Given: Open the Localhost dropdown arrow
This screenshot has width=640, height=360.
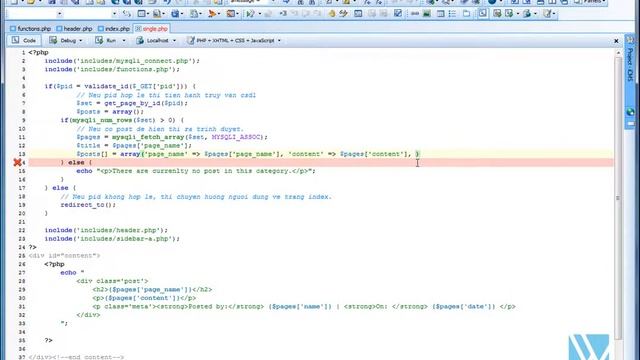Looking at the screenshot, I should 174,41.
